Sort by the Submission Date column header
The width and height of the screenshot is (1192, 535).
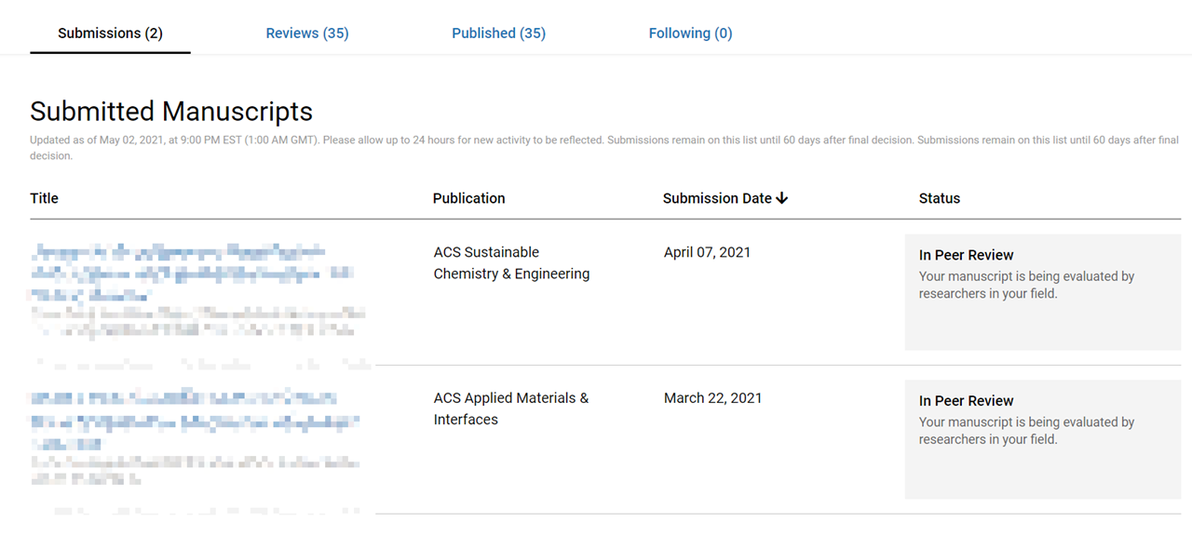(x=717, y=198)
